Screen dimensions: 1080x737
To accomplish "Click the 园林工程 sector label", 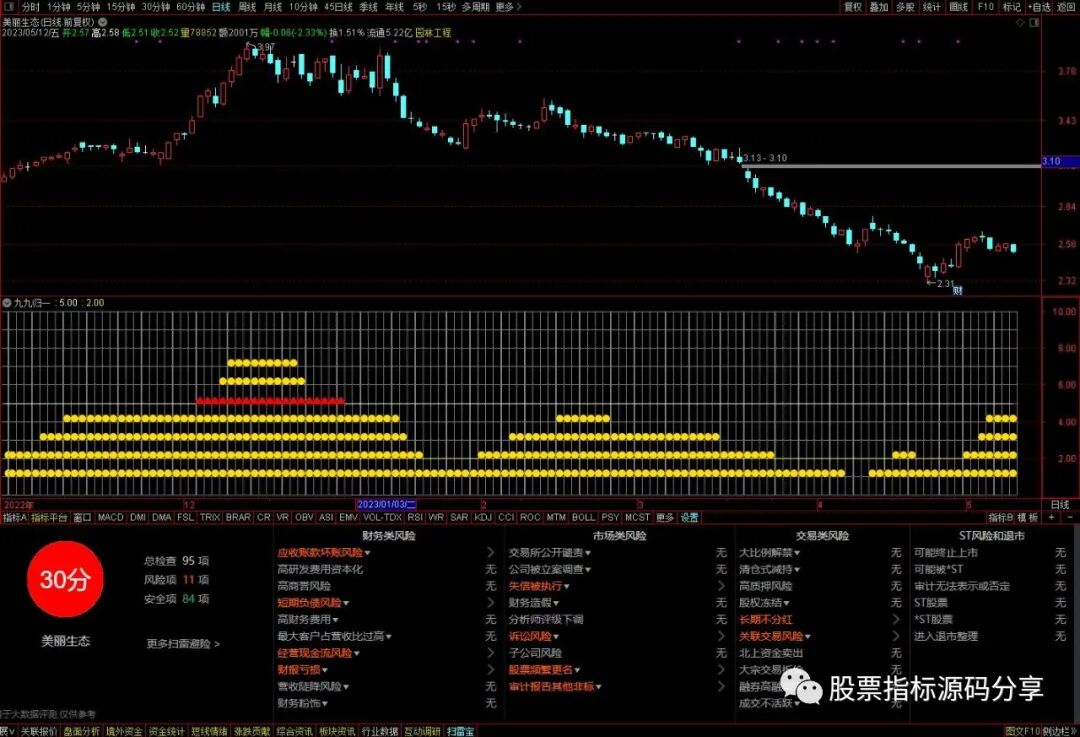I will tap(433, 33).
